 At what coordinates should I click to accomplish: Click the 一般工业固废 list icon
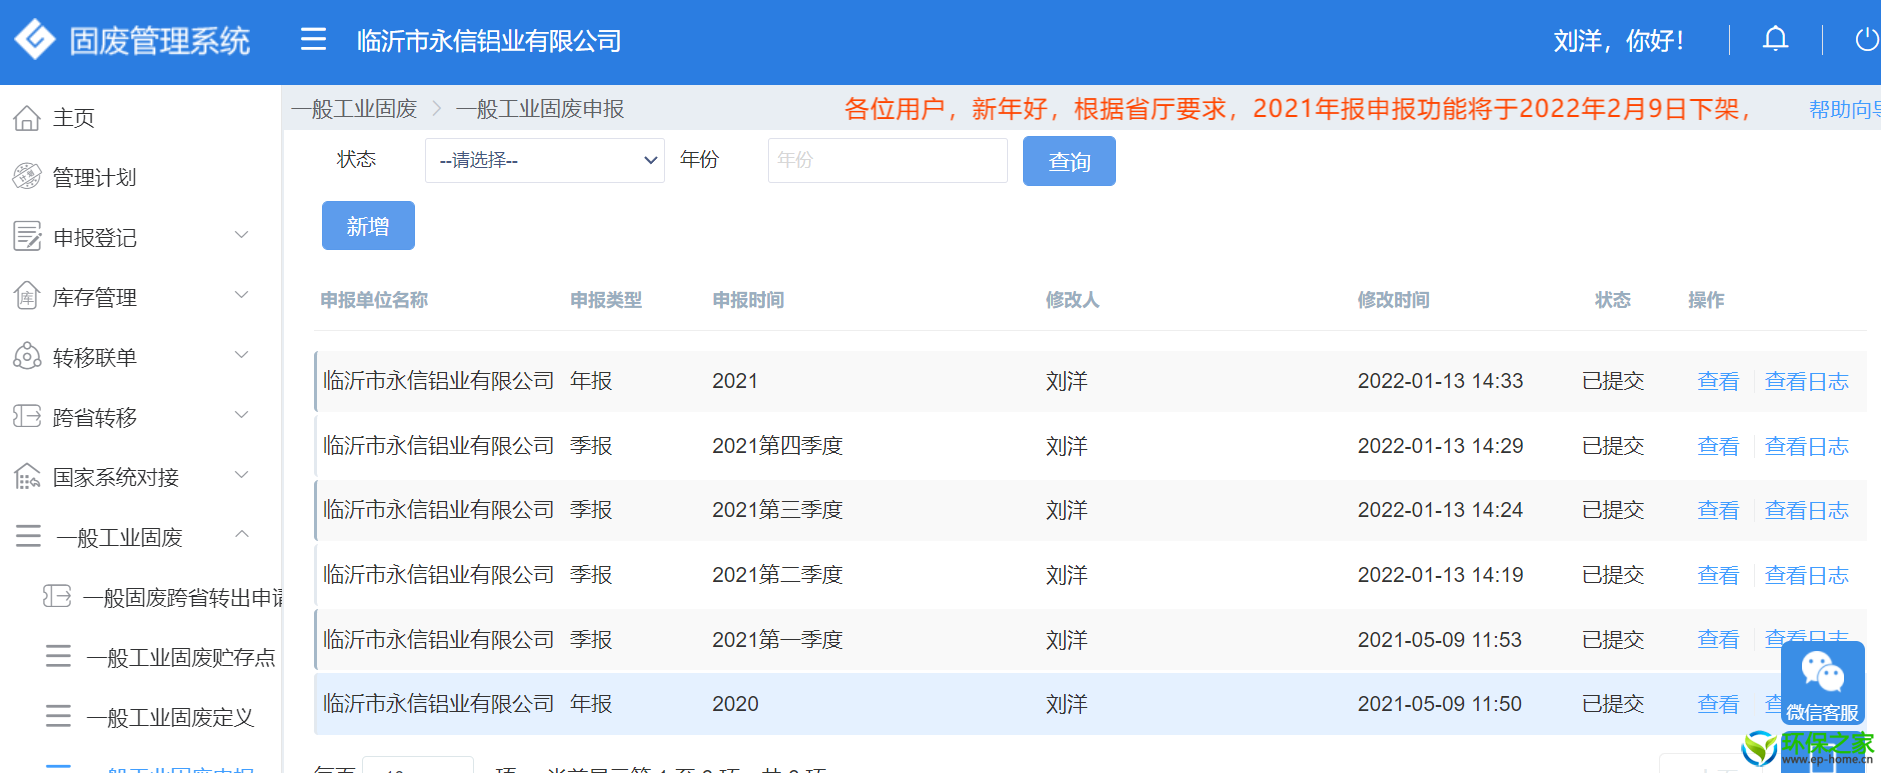coord(28,536)
